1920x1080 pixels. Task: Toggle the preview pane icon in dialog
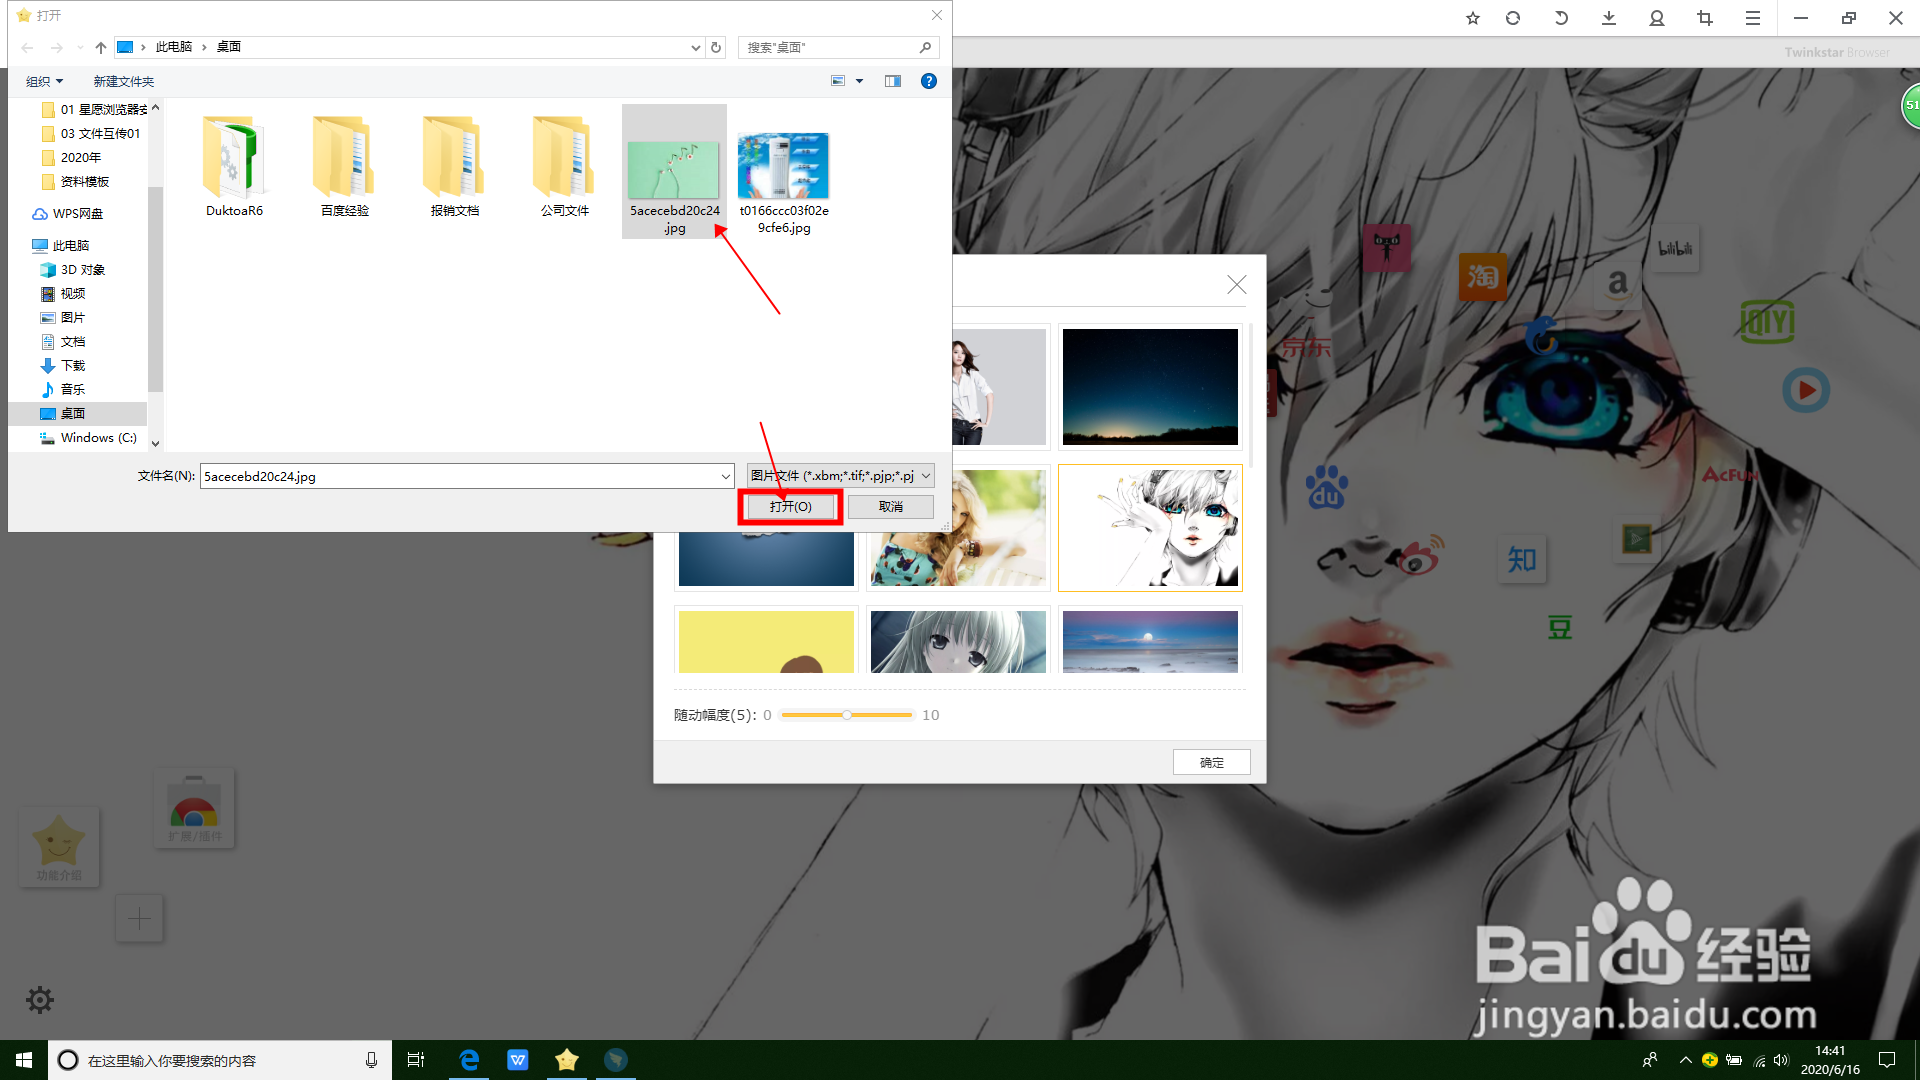pos(893,81)
